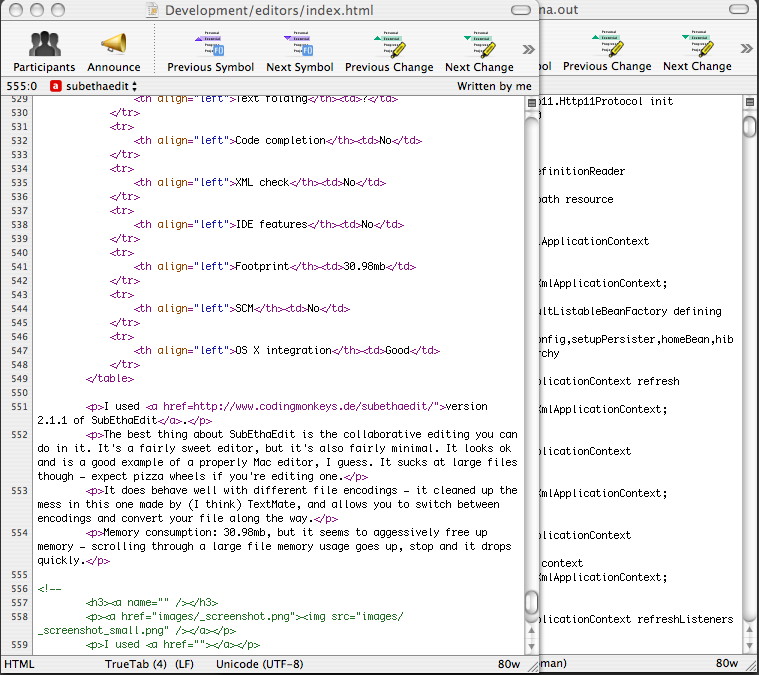Screen dimensions: 759x675
Task: Toggle toolbar pill button of .out window
Action: point(739,9)
